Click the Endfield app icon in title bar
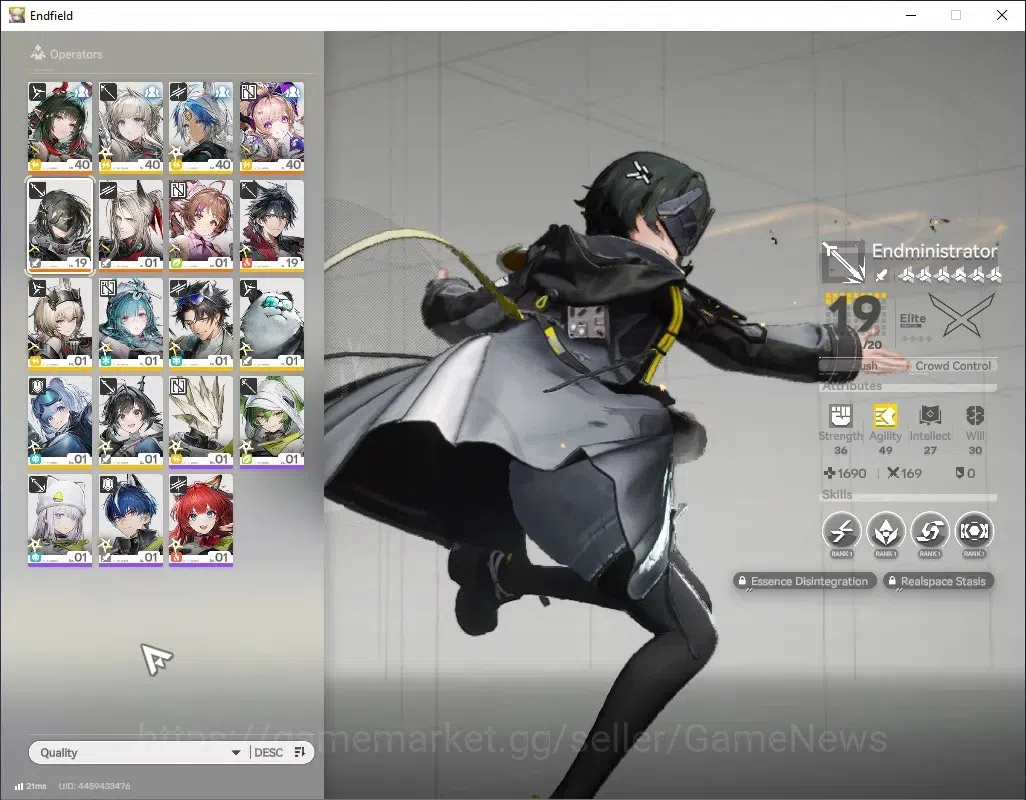 pos(16,14)
